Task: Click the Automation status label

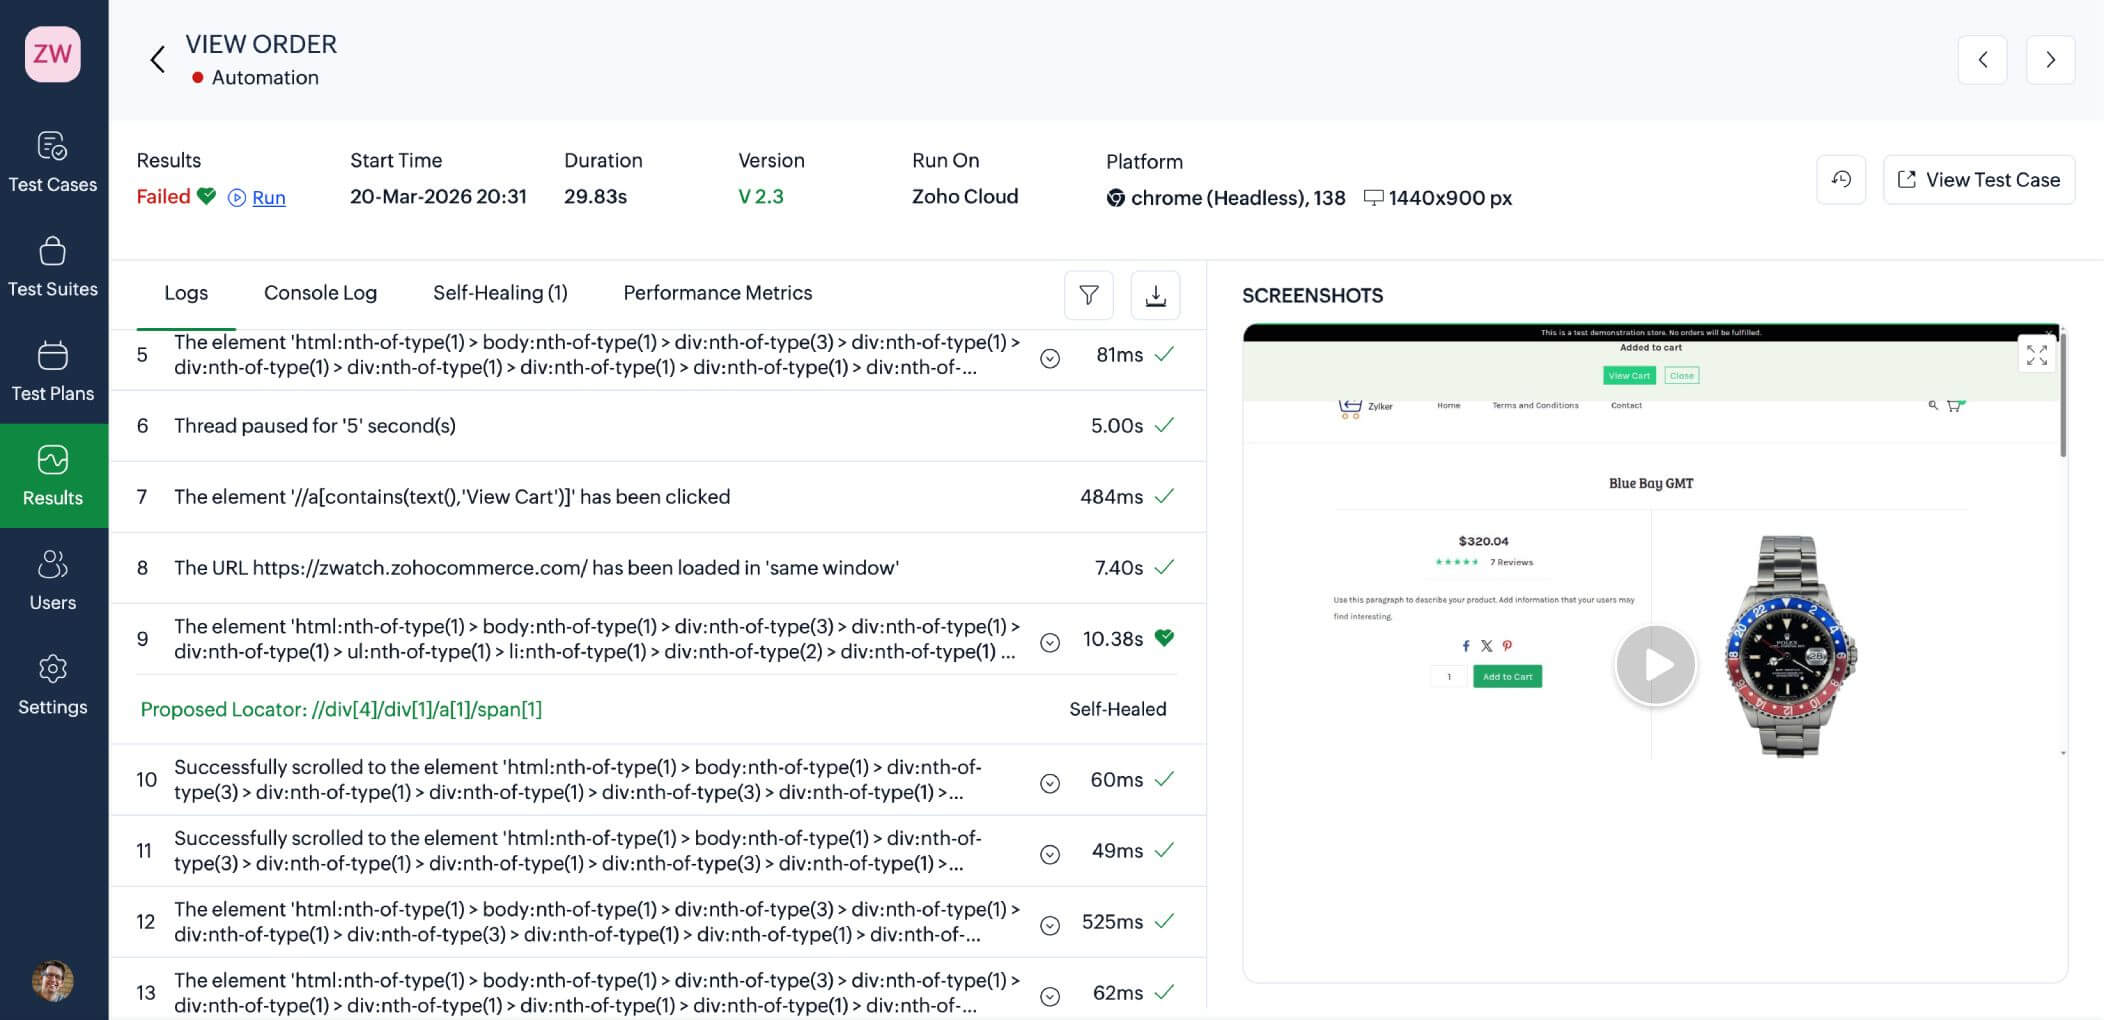Action: coord(265,78)
